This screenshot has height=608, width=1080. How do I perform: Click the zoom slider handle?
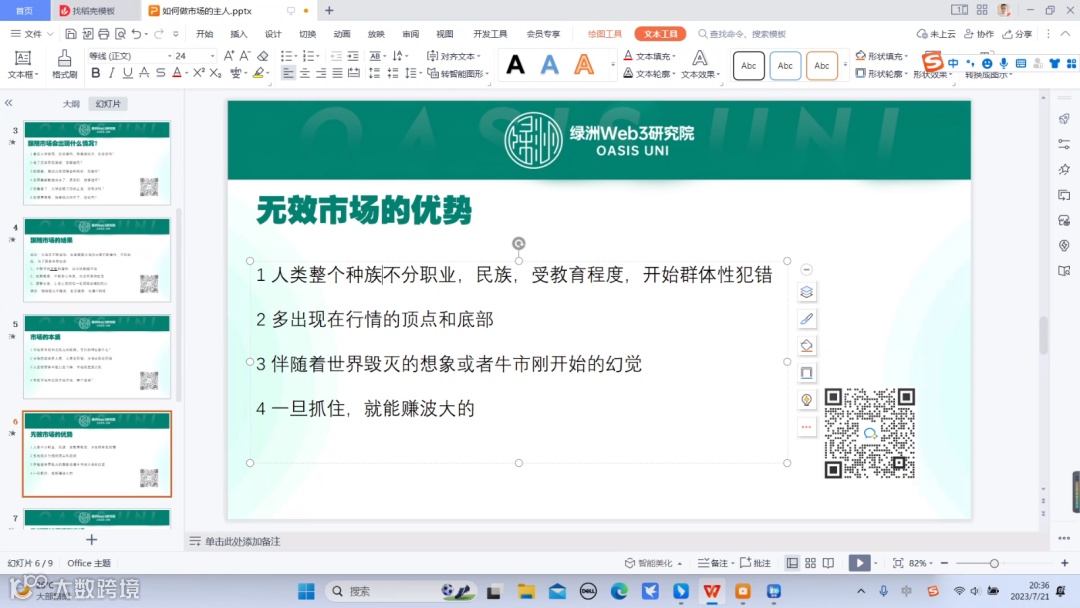[x=994, y=563]
